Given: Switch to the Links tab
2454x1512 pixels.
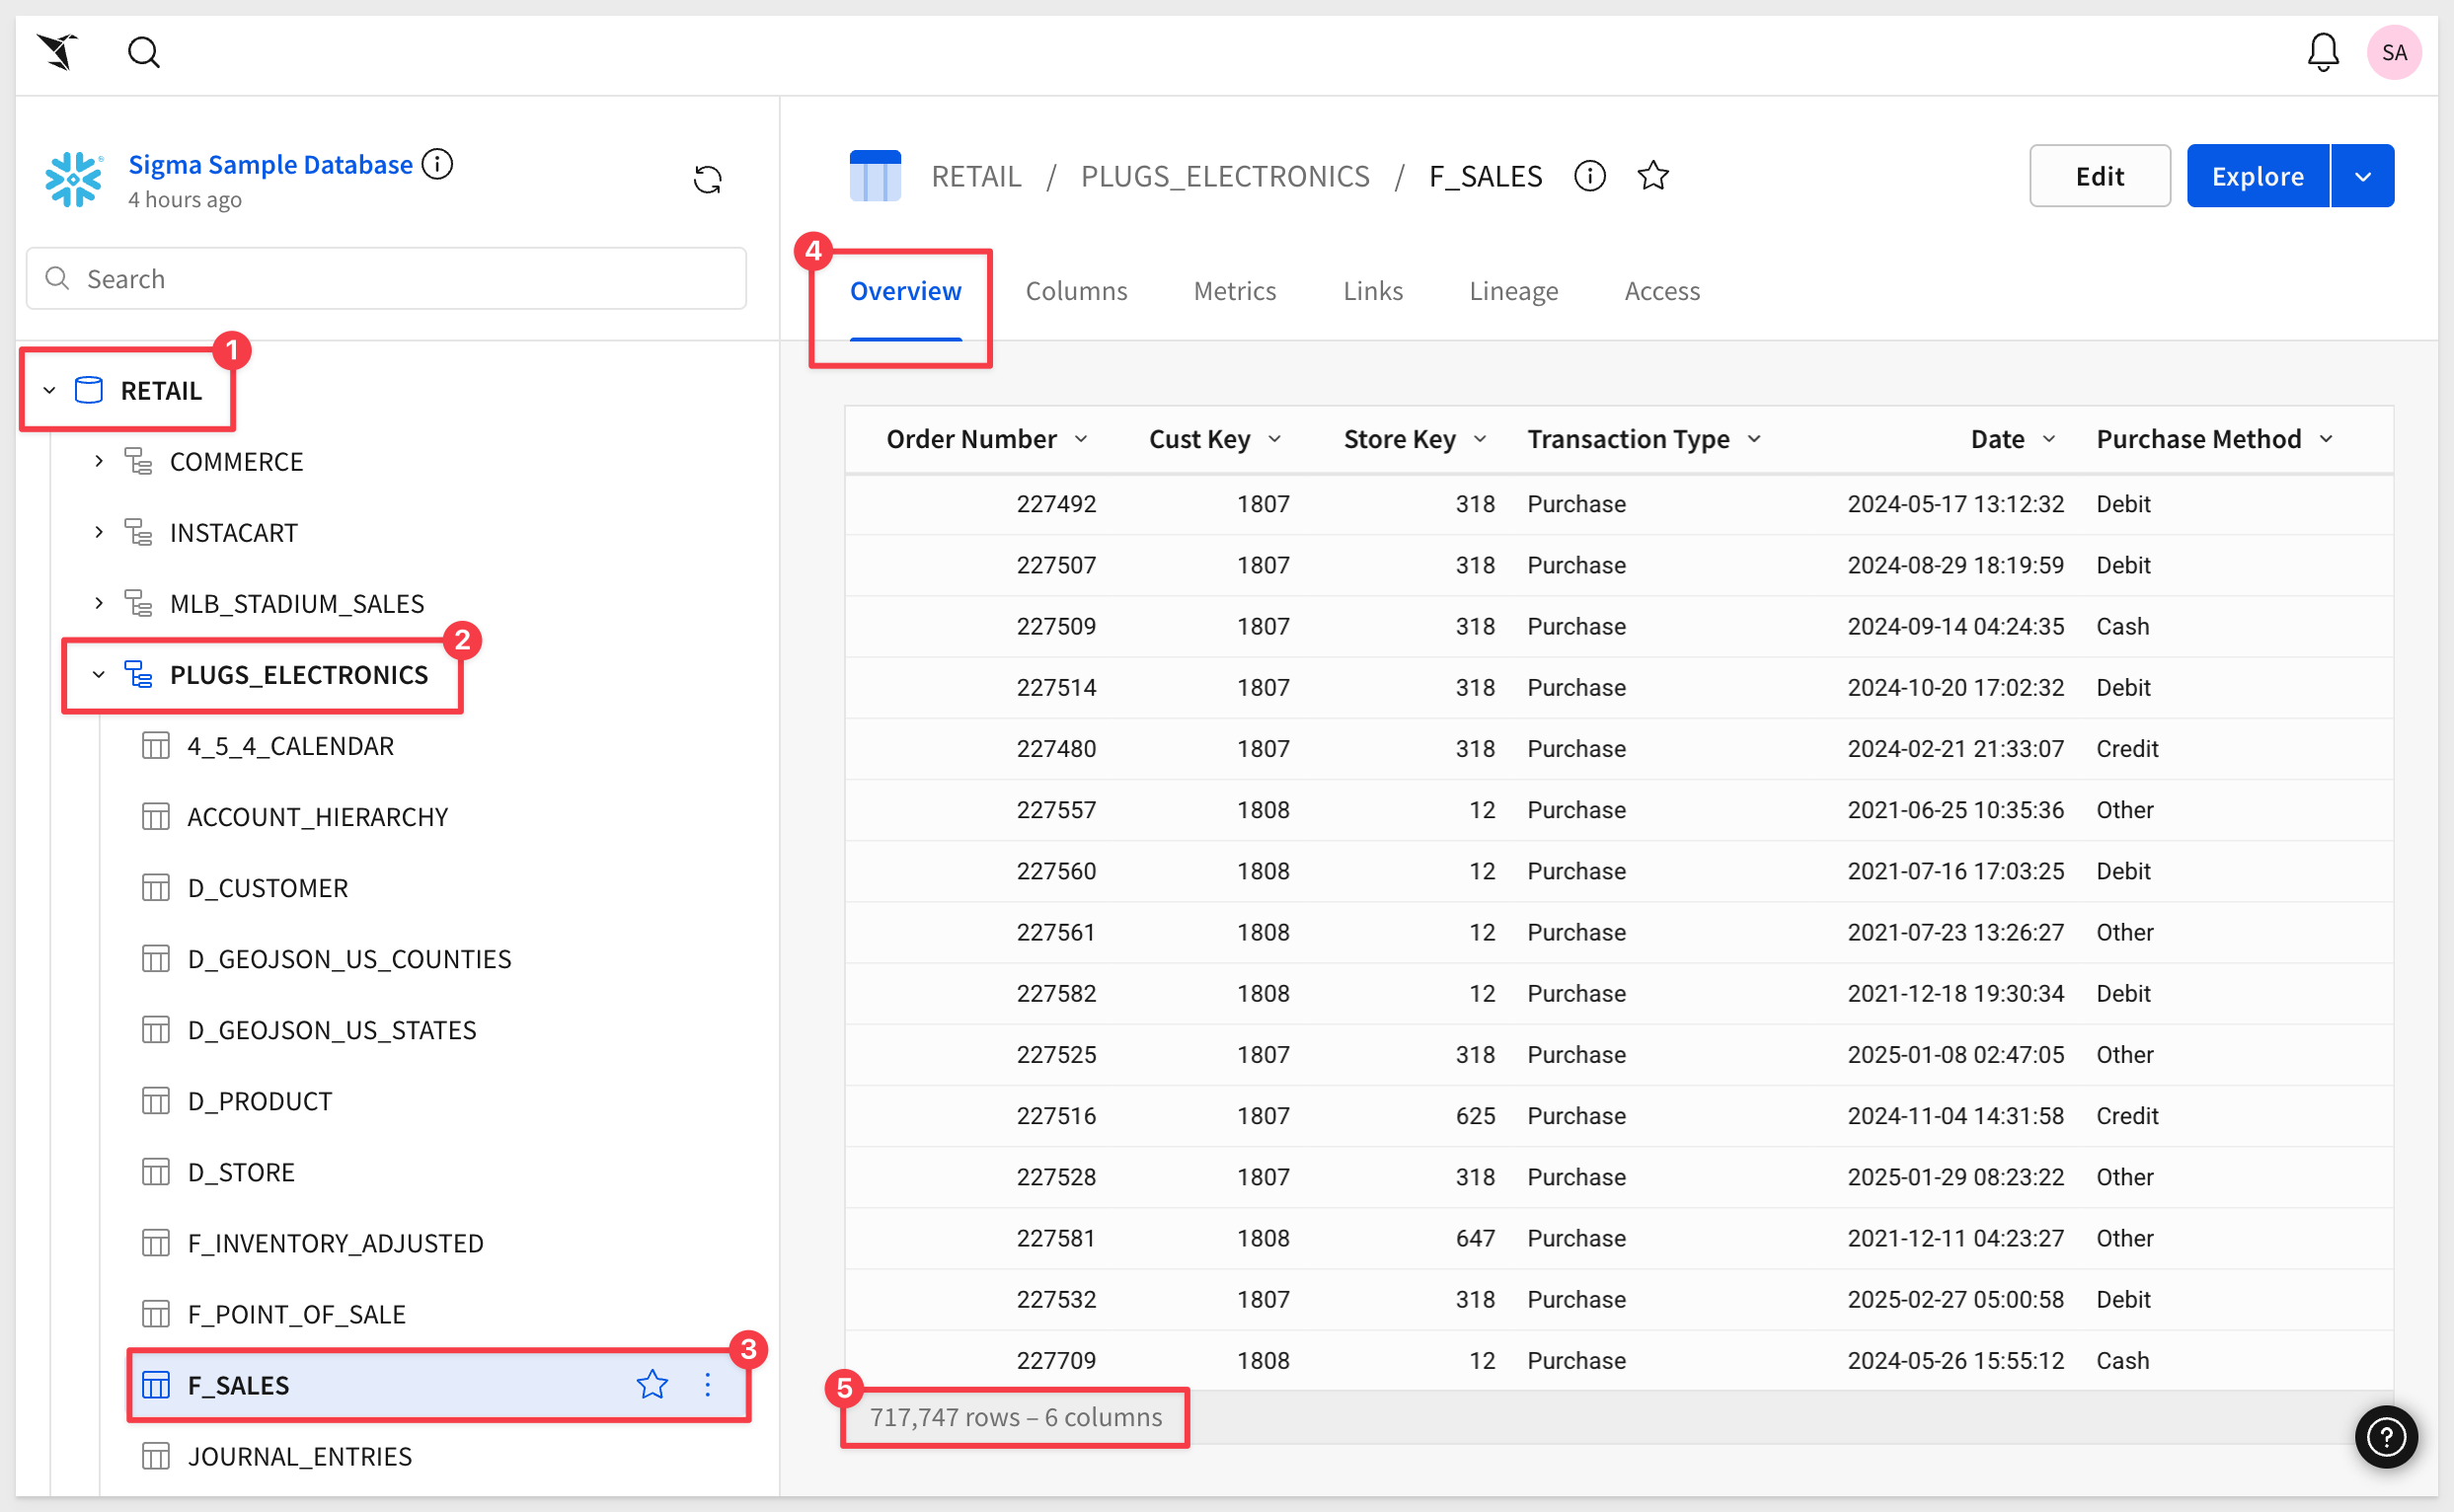Looking at the screenshot, I should coord(1372,291).
